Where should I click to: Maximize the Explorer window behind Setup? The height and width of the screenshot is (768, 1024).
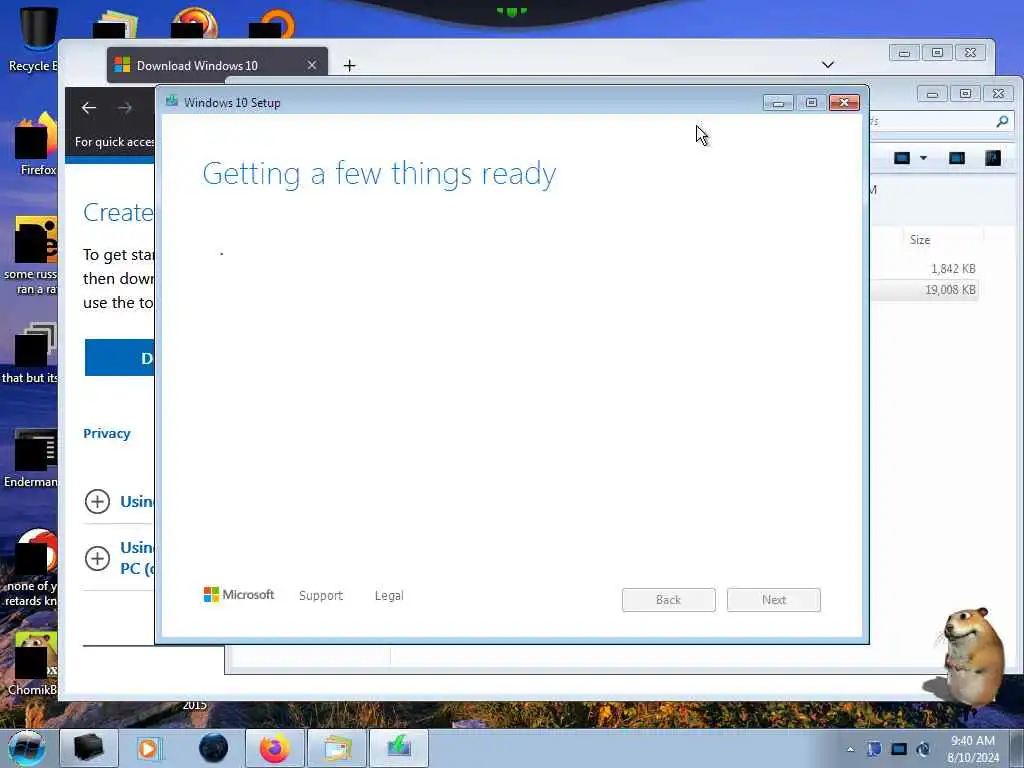click(x=965, y=94)
